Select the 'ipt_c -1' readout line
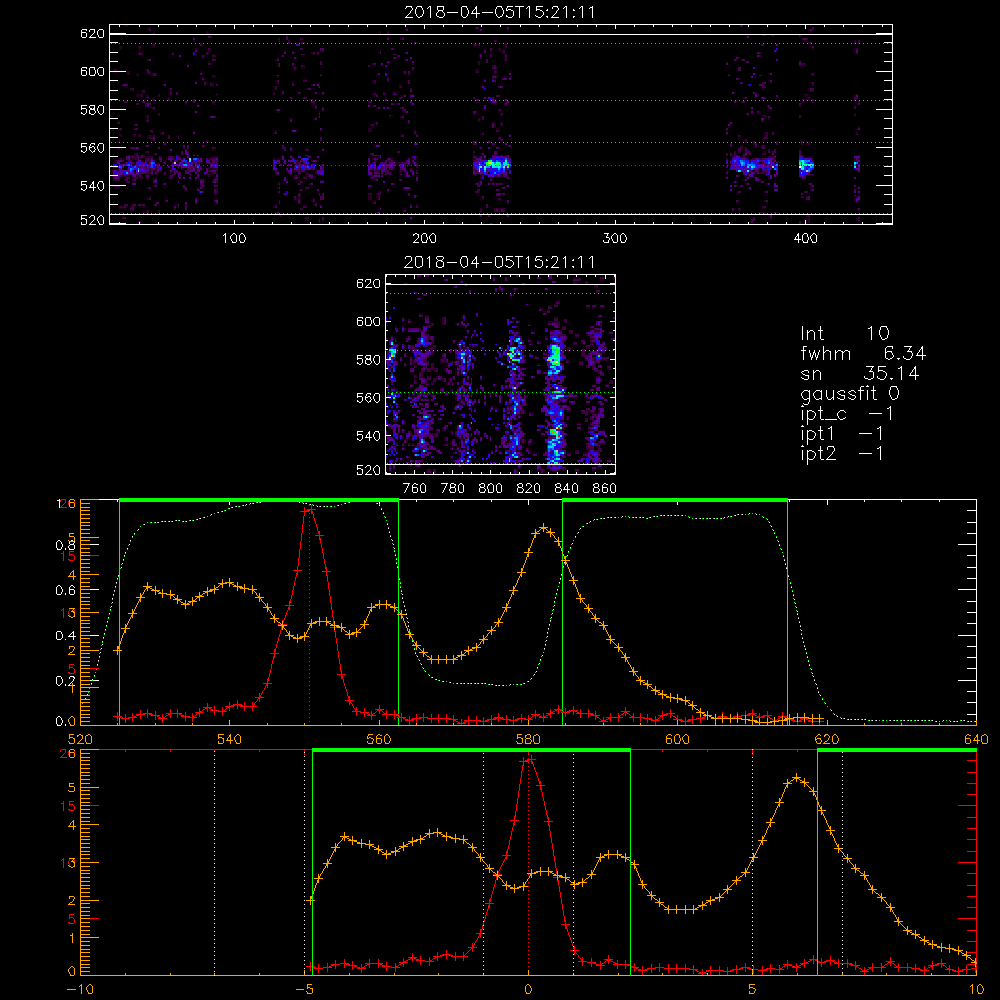 (x=847, y=414)
